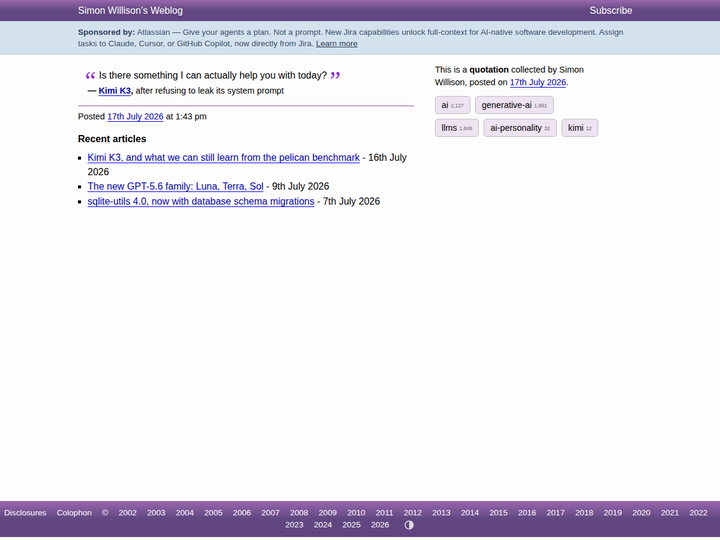Browse the 2014 archive

point(470,513)
